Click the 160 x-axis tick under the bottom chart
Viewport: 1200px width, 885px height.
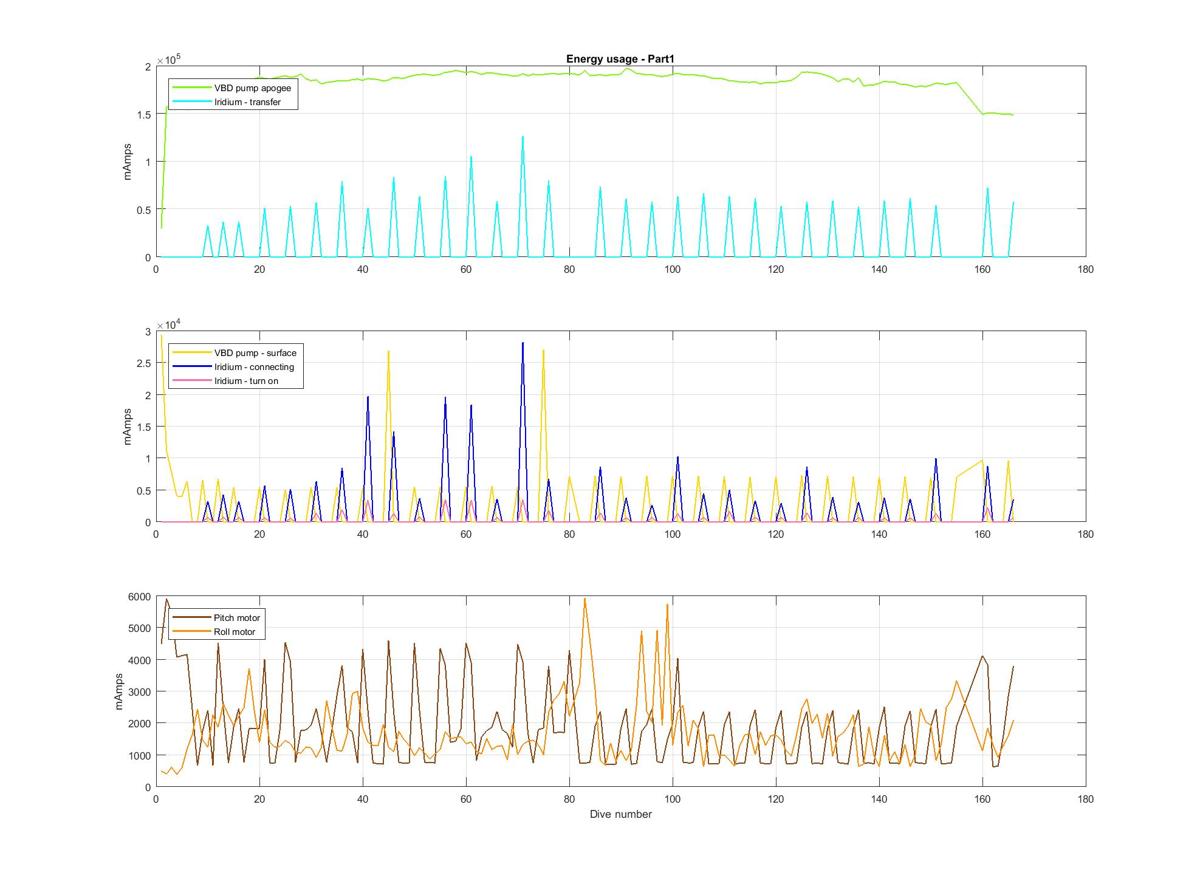pyautogui.click(x=983, y=800)
